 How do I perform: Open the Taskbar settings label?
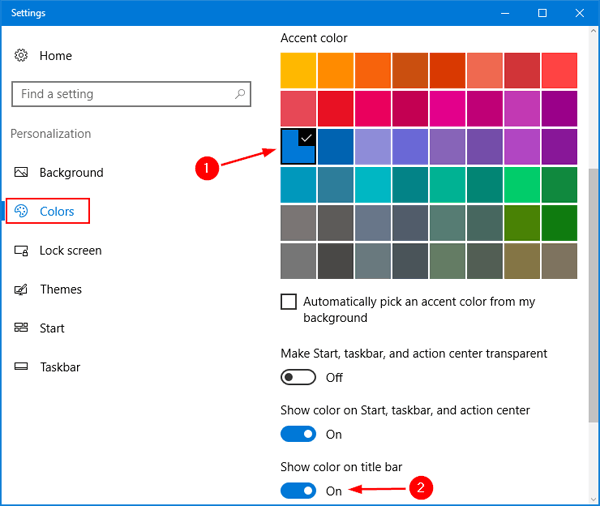(60, 367)
